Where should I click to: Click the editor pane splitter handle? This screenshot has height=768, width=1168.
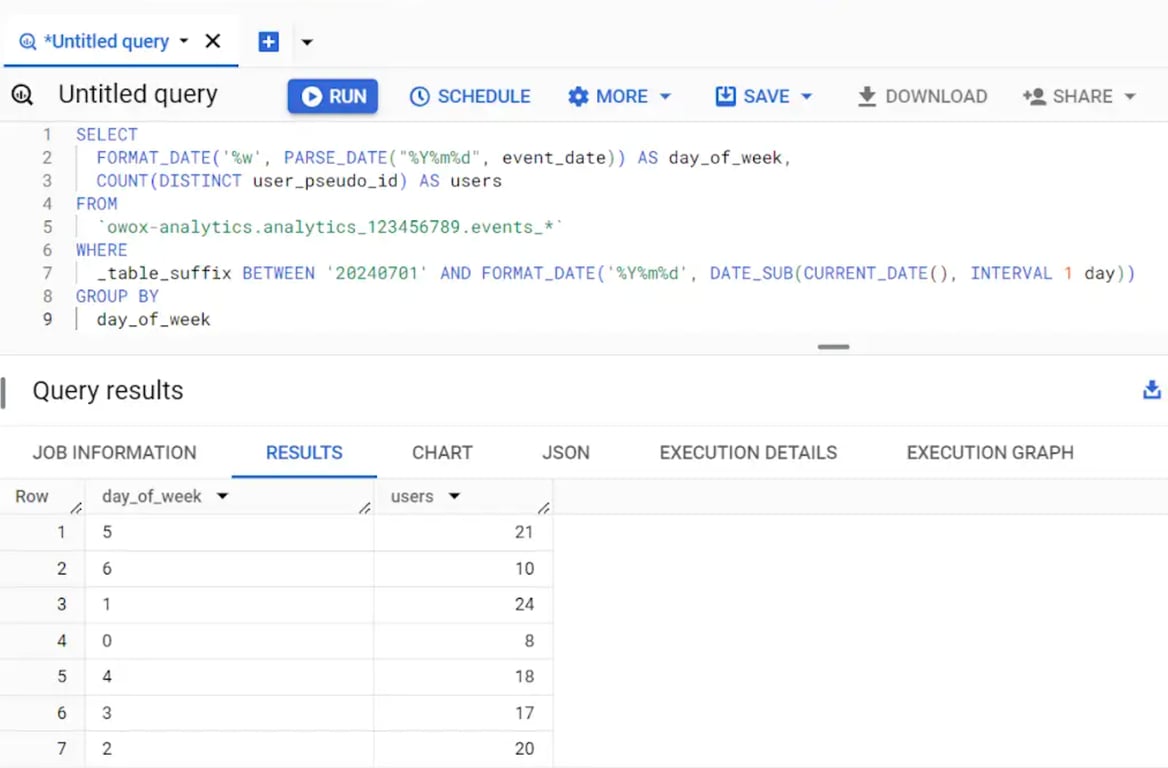pyautogui.click(x=833, y=346)
